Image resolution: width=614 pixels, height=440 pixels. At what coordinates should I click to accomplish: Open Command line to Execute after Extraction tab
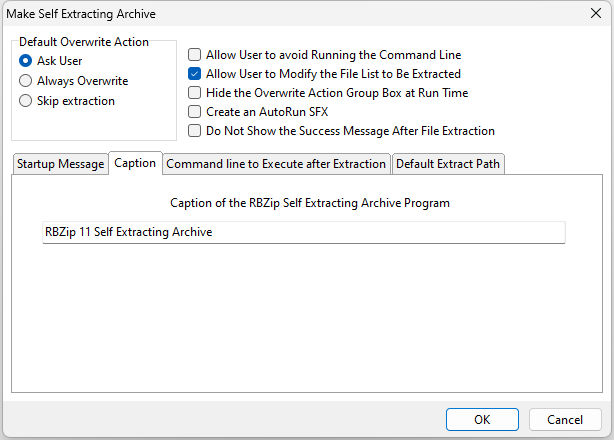click(276, 164)
